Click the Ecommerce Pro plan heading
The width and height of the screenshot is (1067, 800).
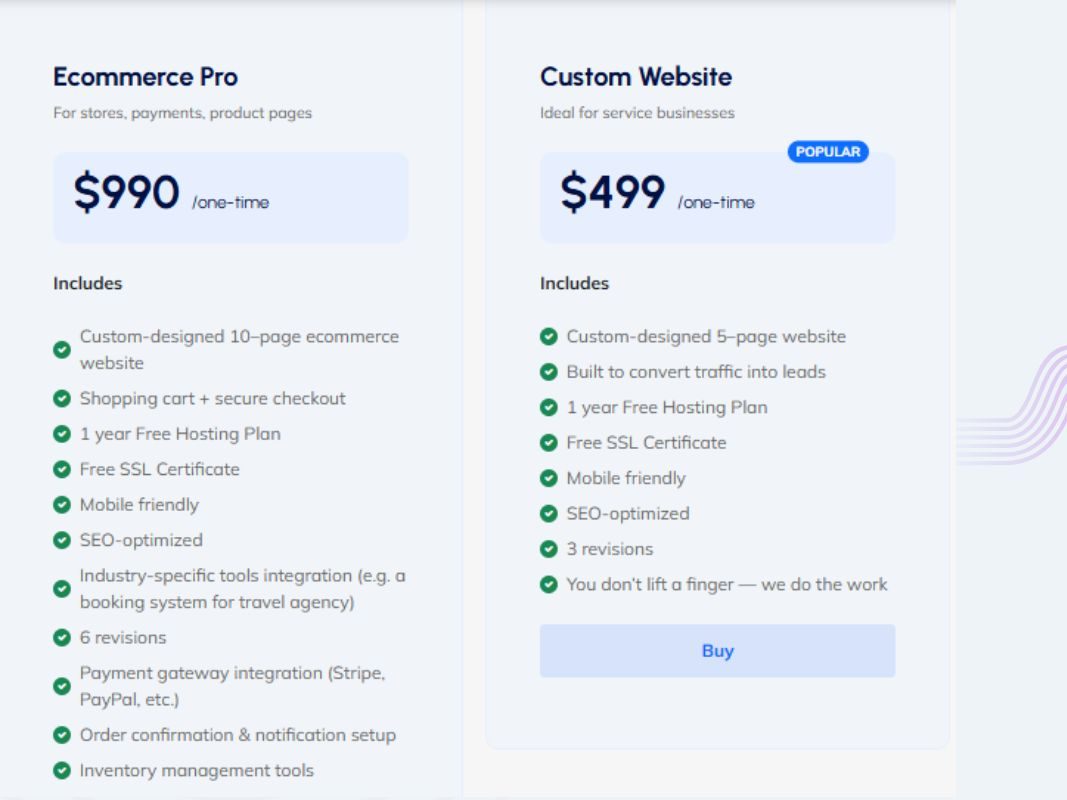pos(145,77)
